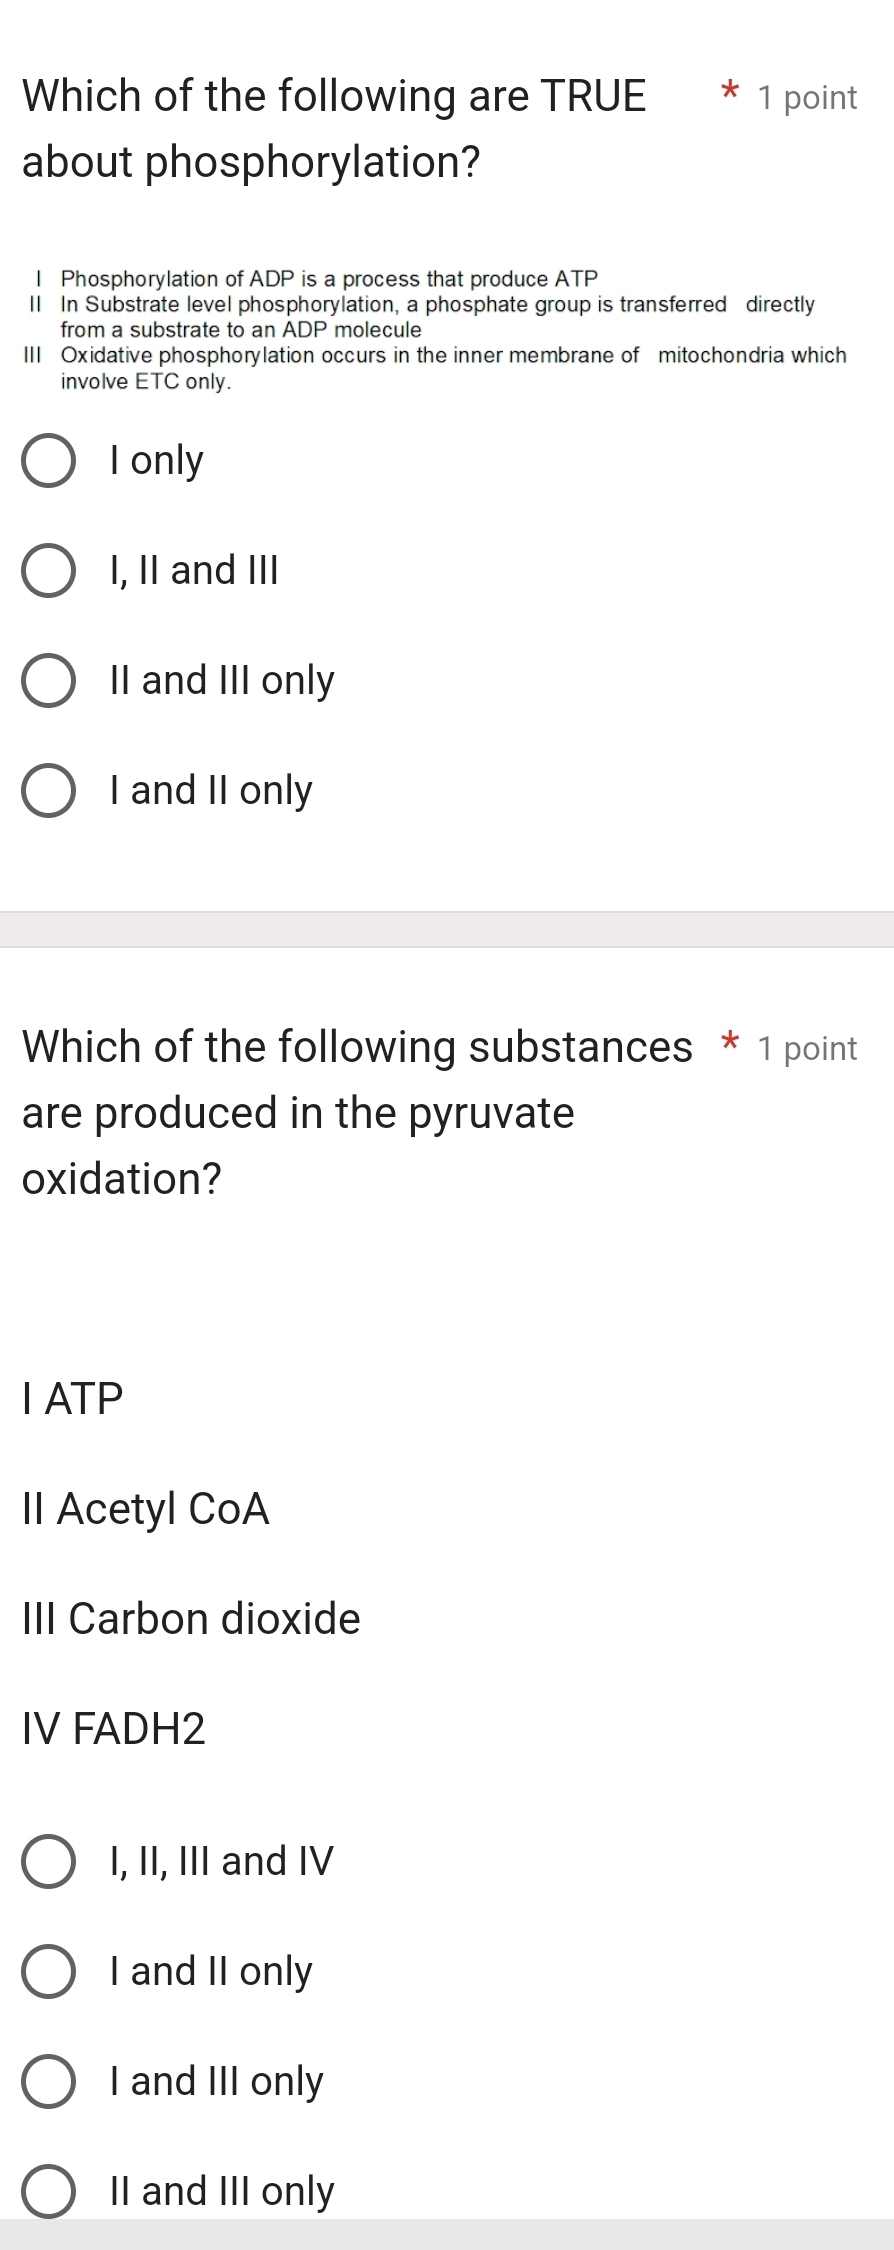
Task: Click the radio circle beside 'I, II and III'
Action: click(49, 570)
